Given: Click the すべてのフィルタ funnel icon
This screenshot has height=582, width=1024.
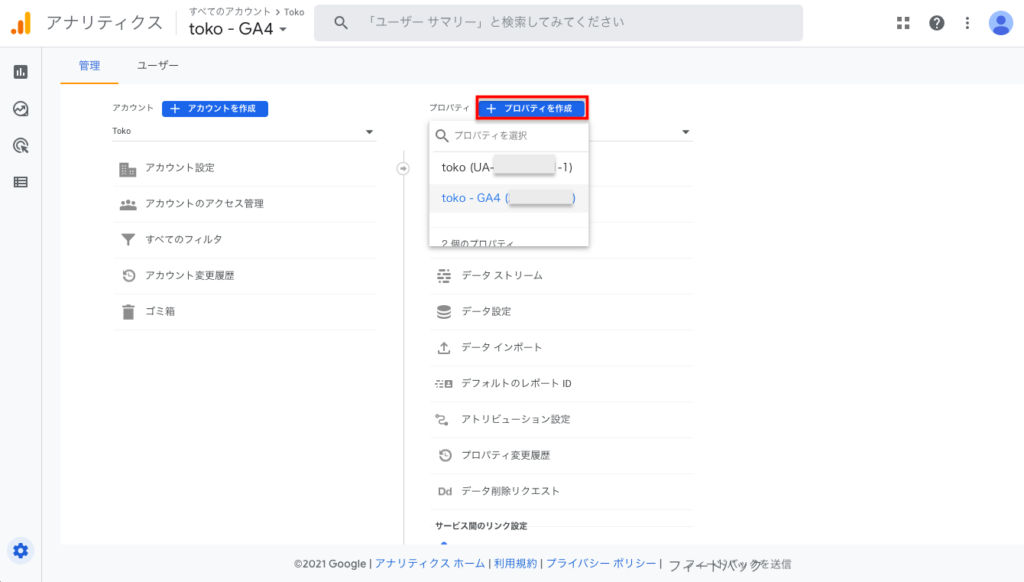Looking at the screenshot, I should coord(128,240).
